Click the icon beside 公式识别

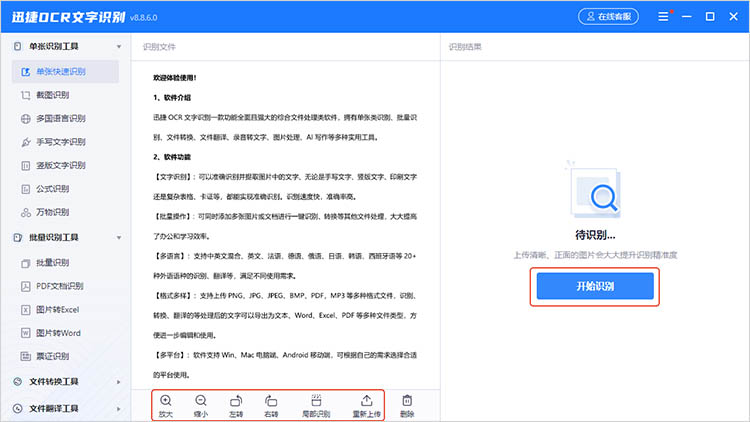tap(26, 189)
